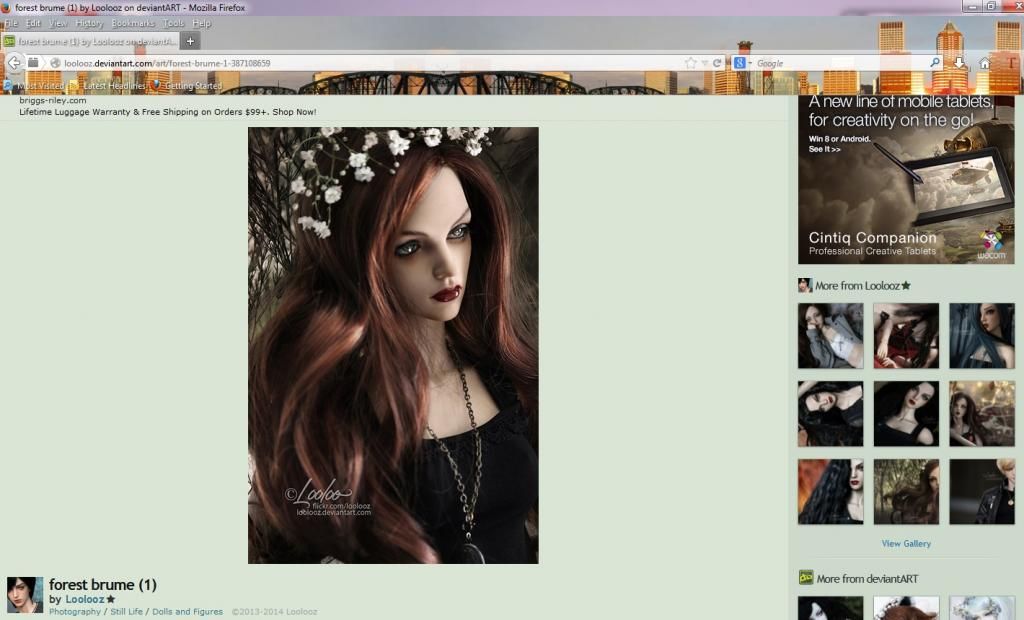Open a new tab with plus button
This screenshot has height=620, width=1024.
coord(190,41)
